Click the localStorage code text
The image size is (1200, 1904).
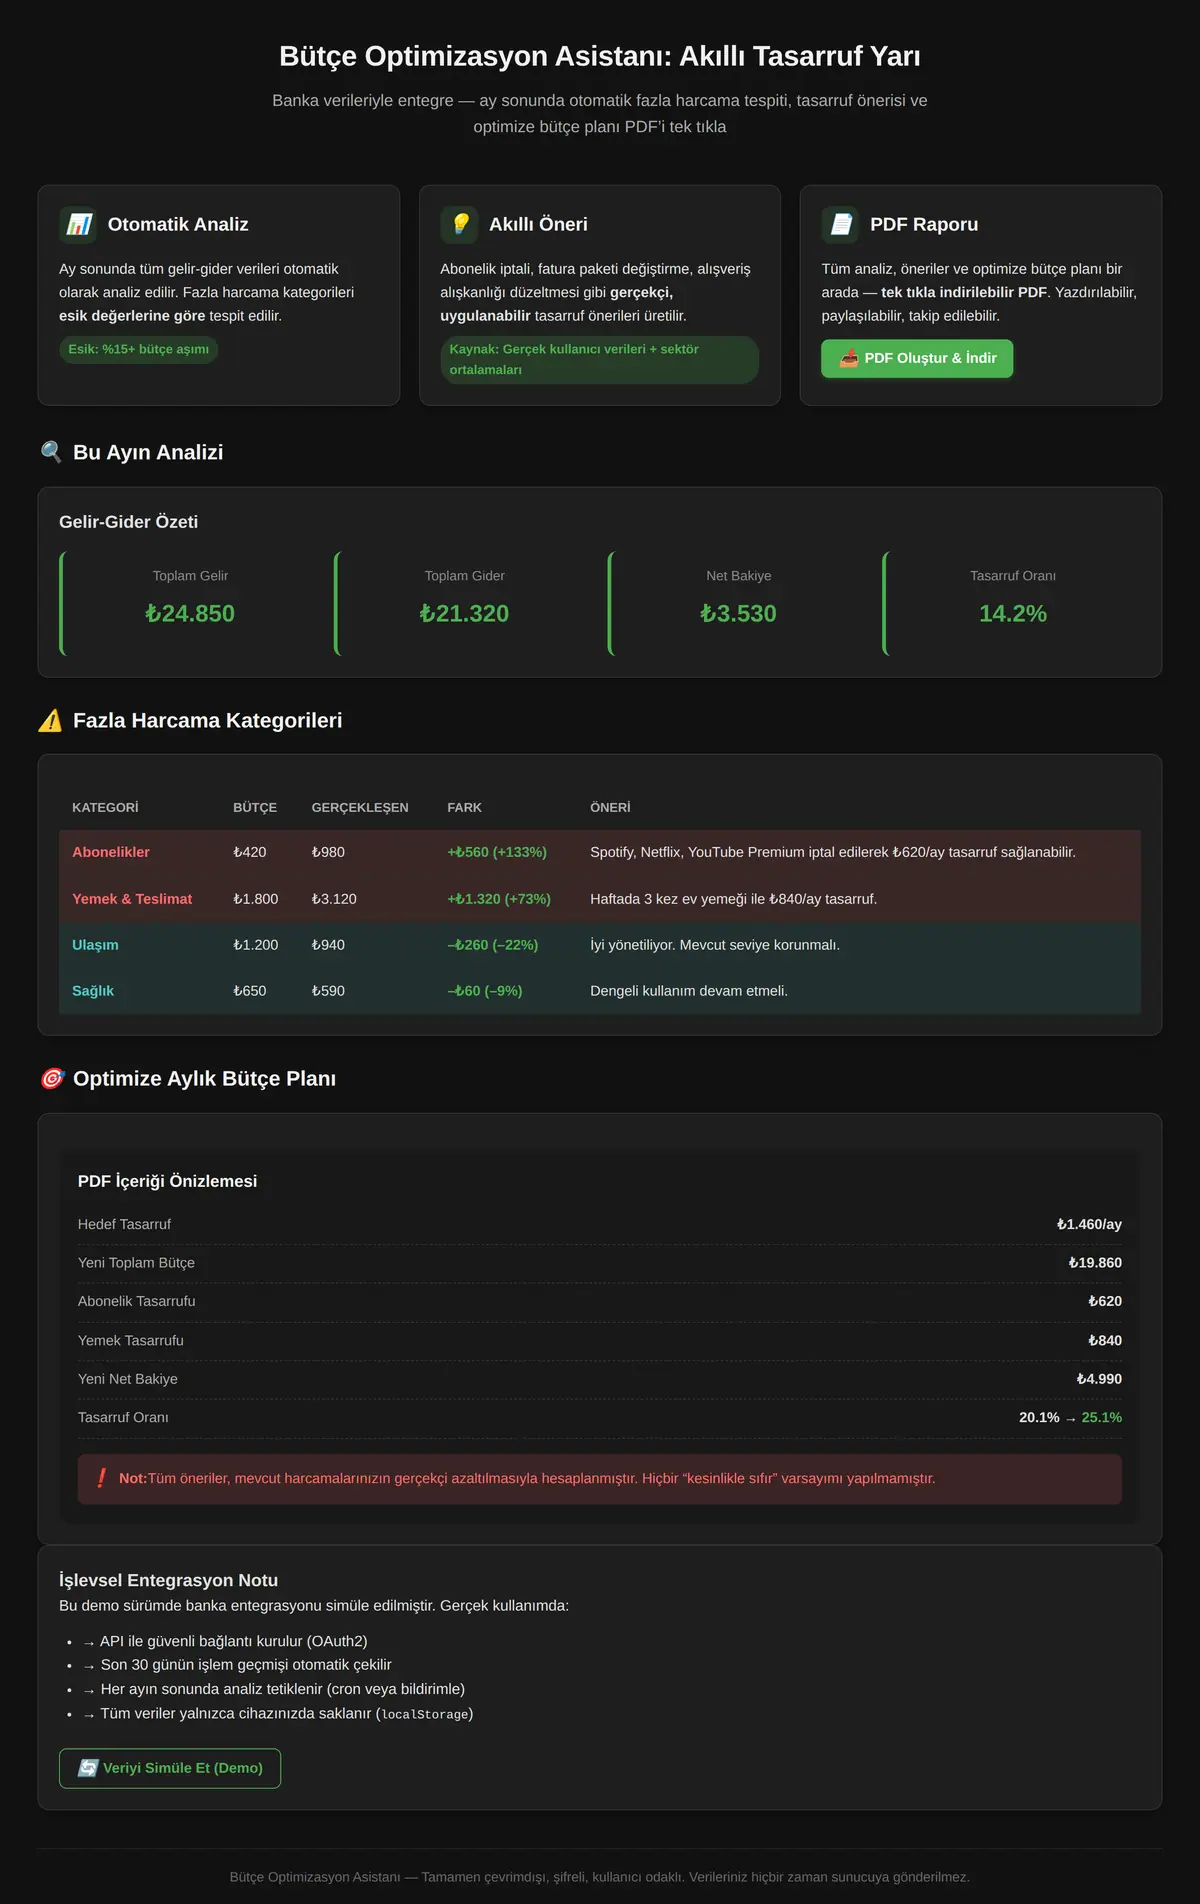tap(425, 1714)
